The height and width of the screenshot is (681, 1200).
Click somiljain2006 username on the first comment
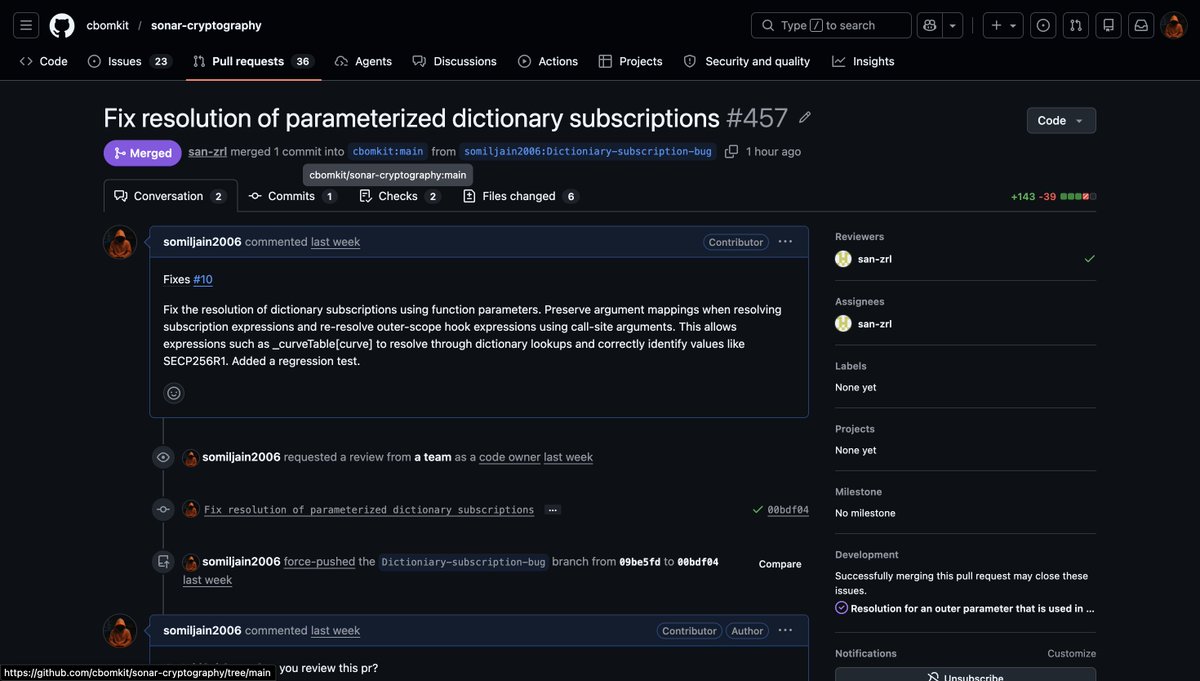pyautogui.click(x=203, y=242)
